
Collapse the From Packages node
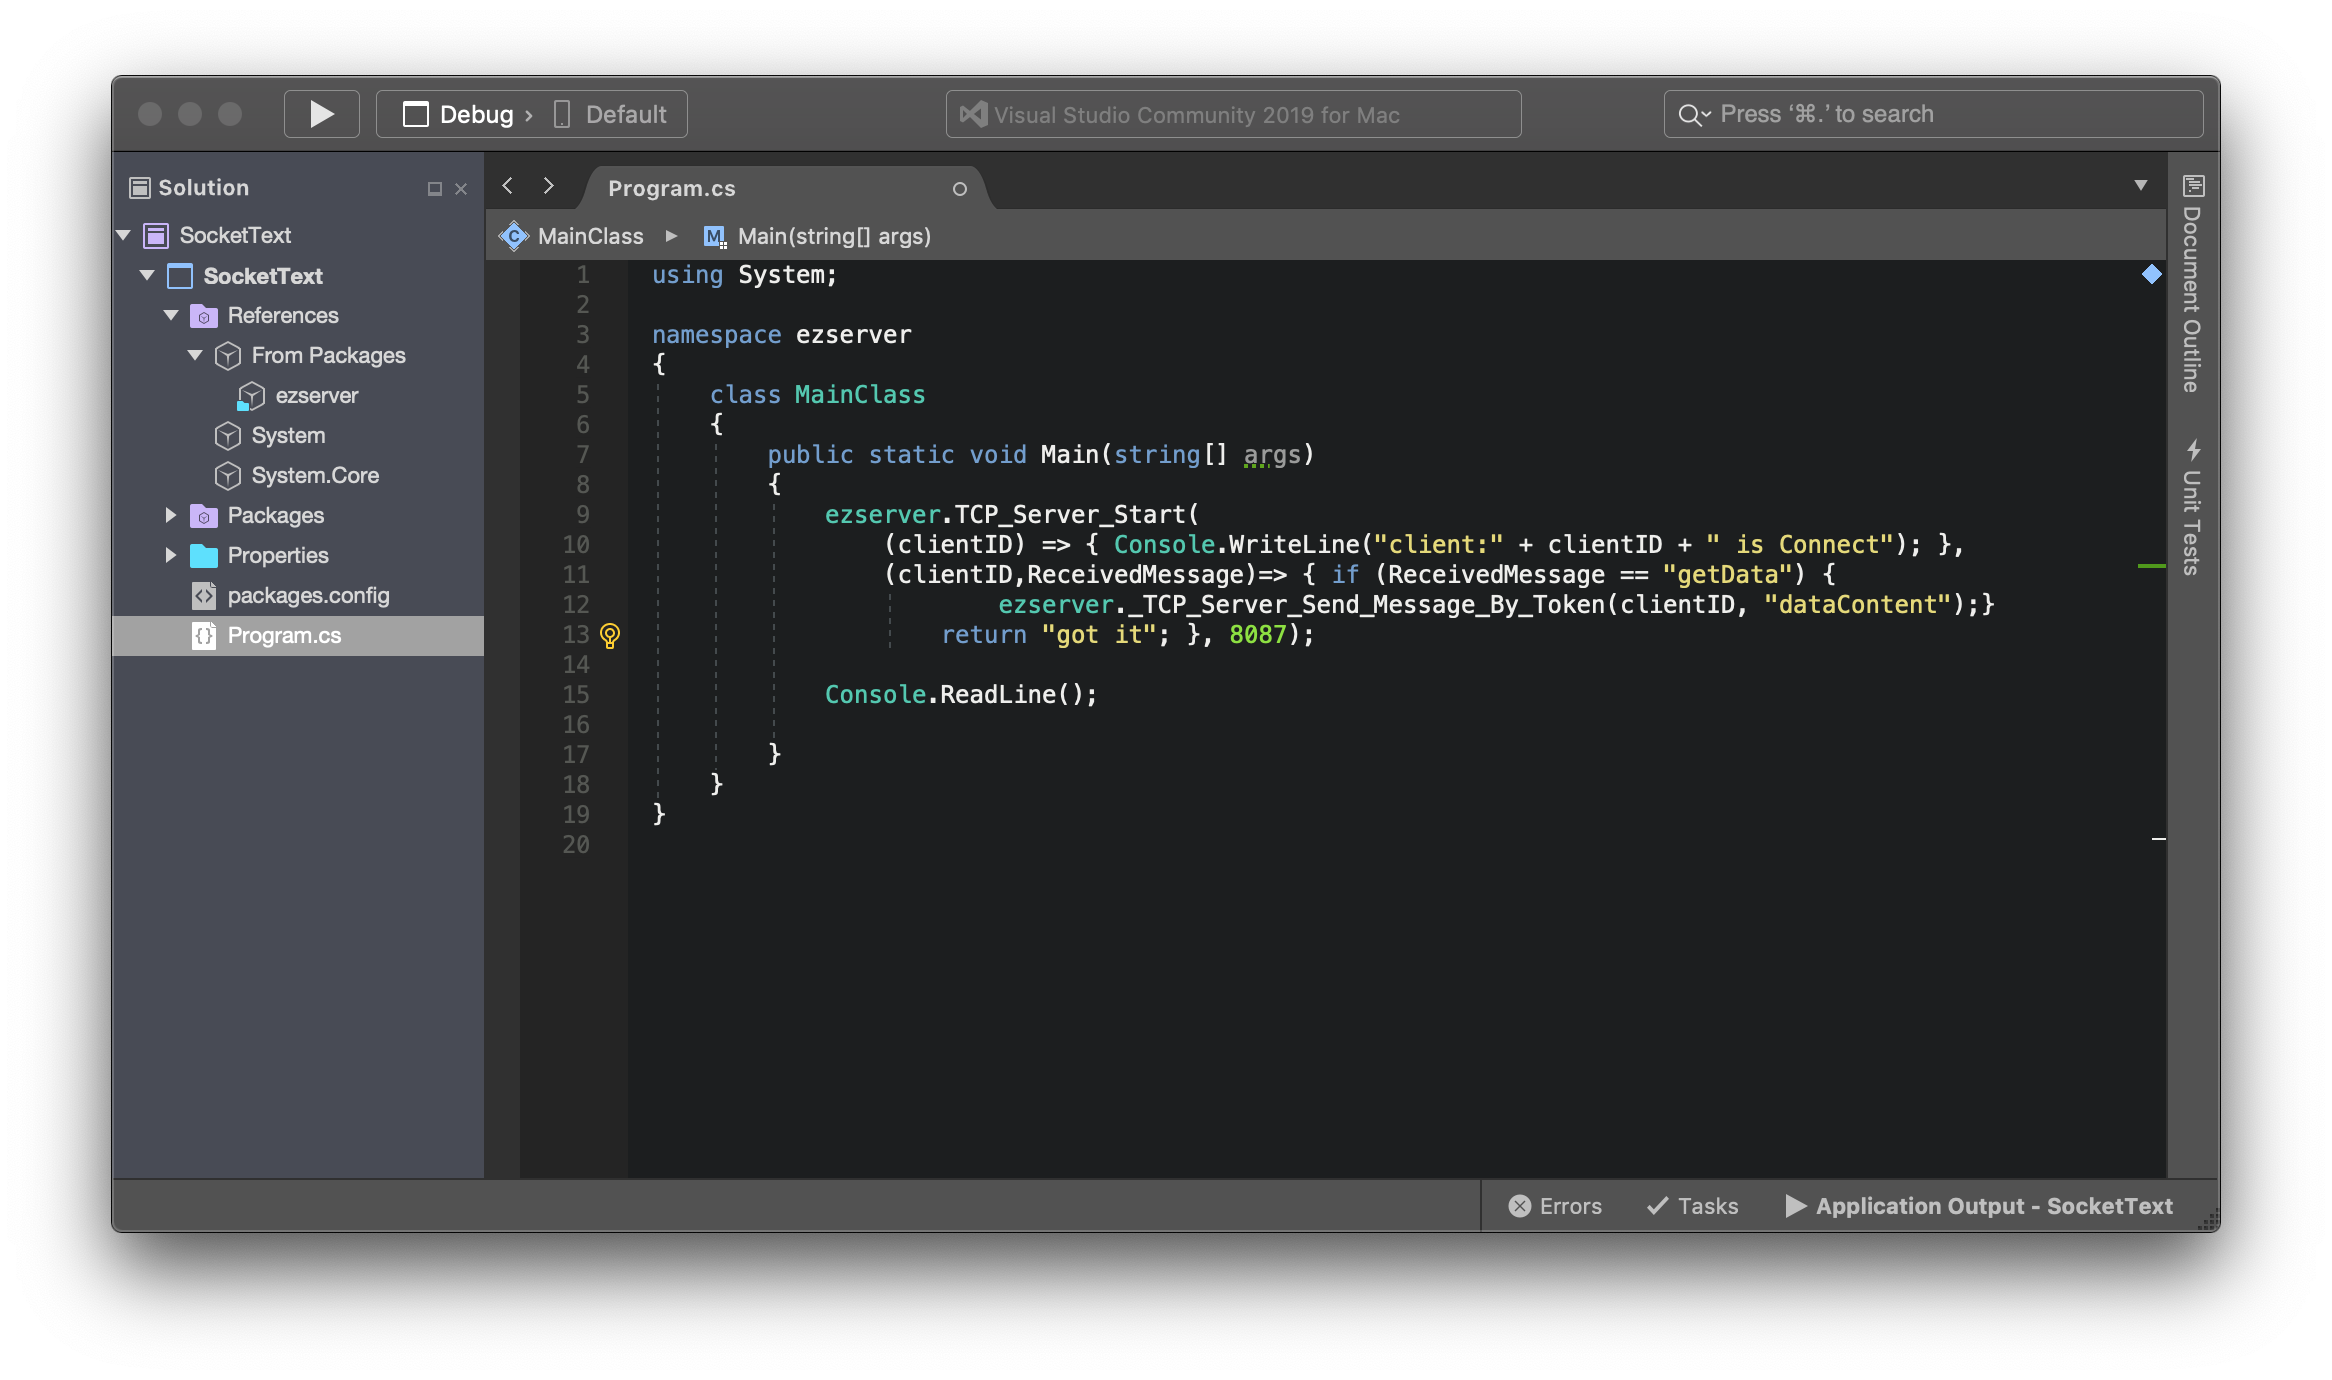click(196, 355)
